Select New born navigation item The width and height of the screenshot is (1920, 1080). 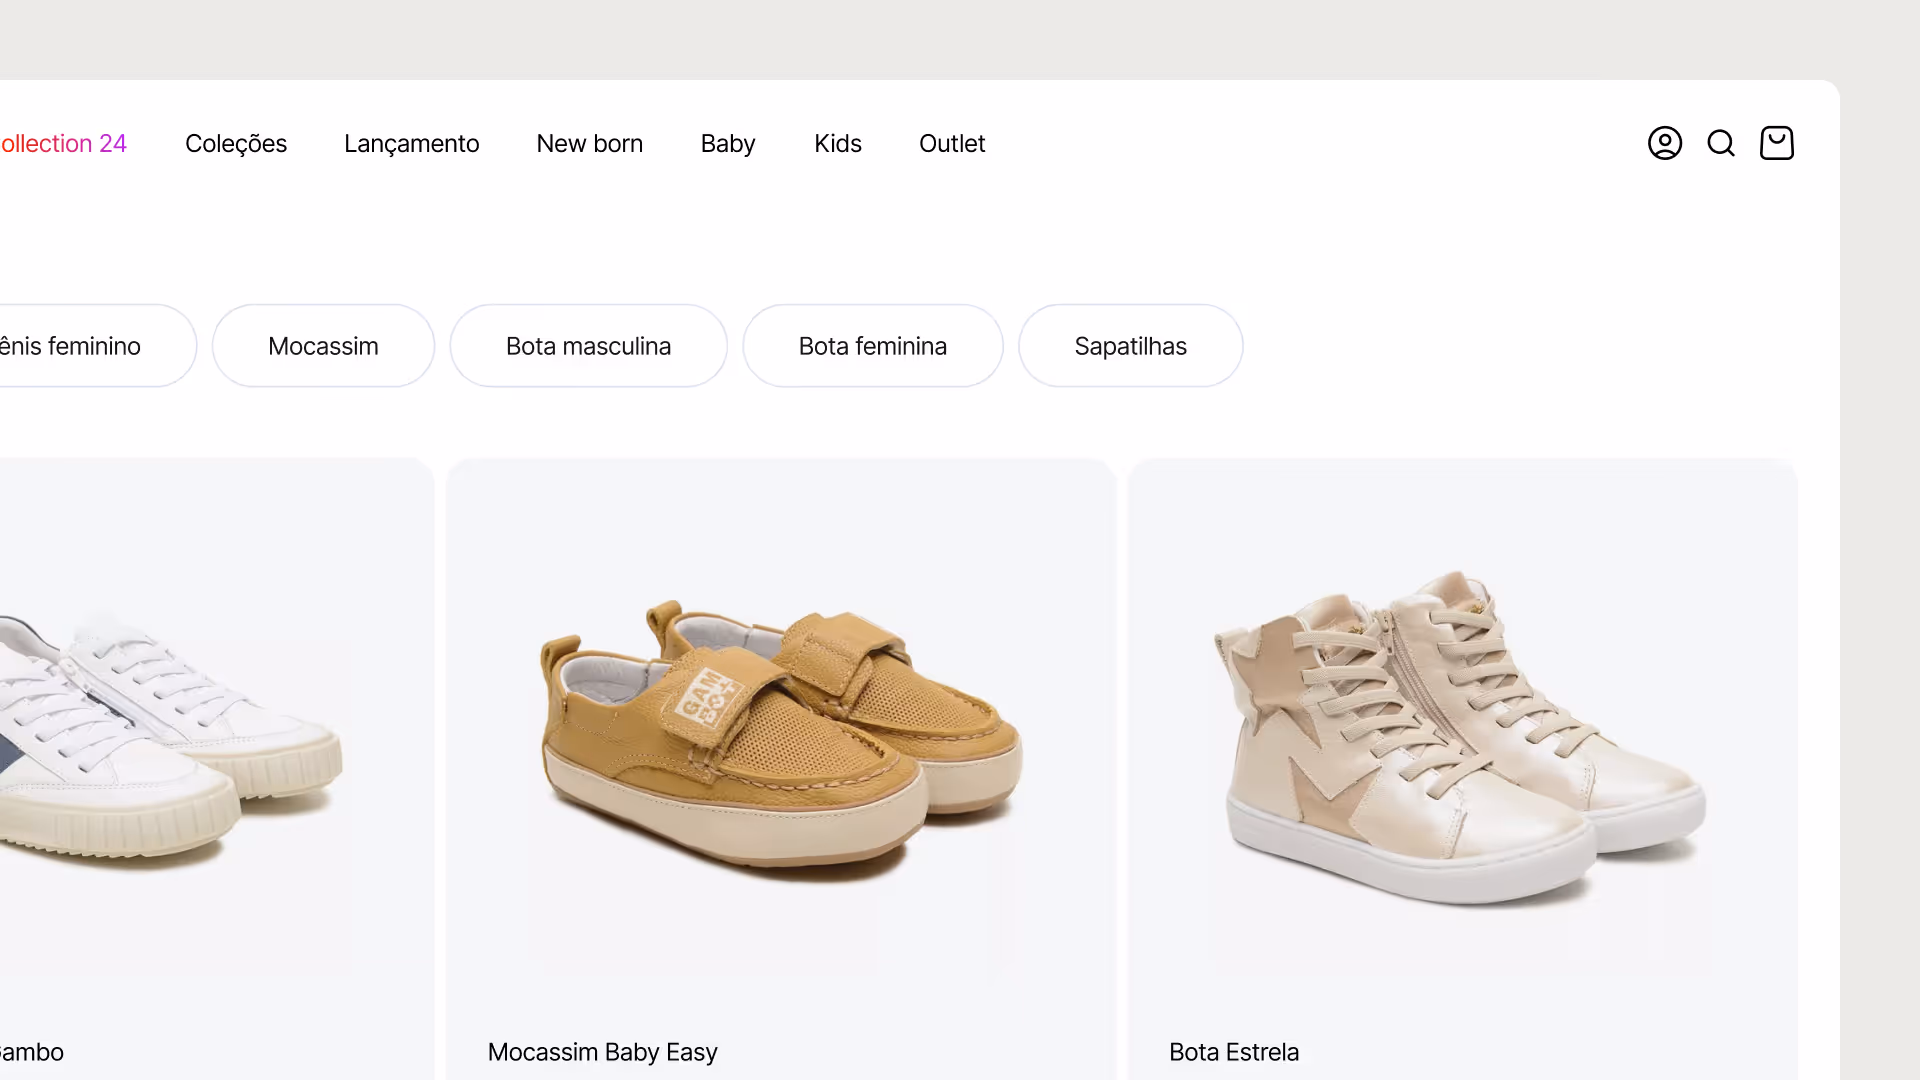[x=589, y=143]
